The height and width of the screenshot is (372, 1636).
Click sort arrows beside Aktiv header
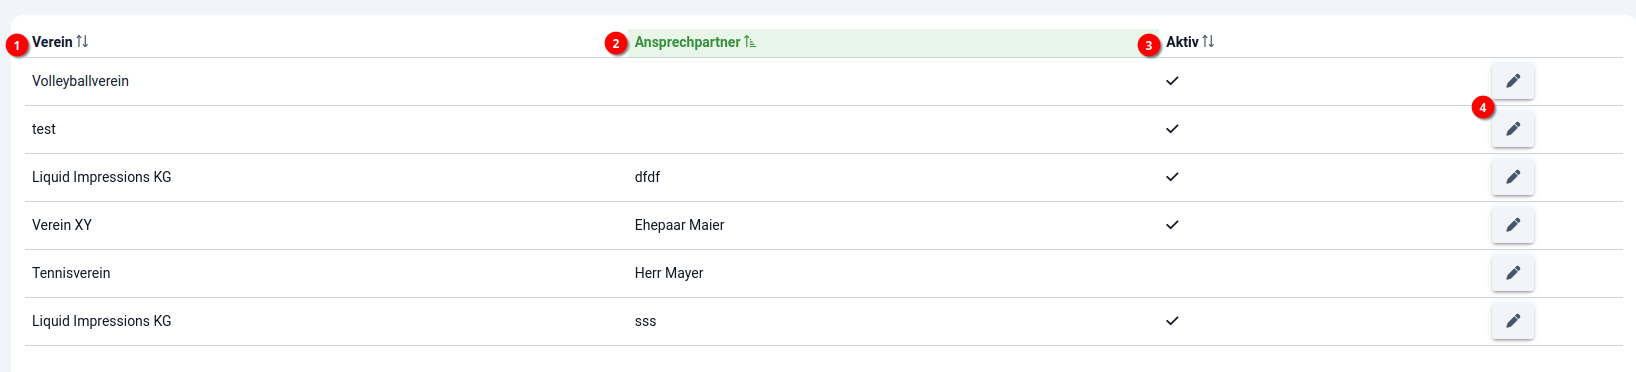[1208, 41]
